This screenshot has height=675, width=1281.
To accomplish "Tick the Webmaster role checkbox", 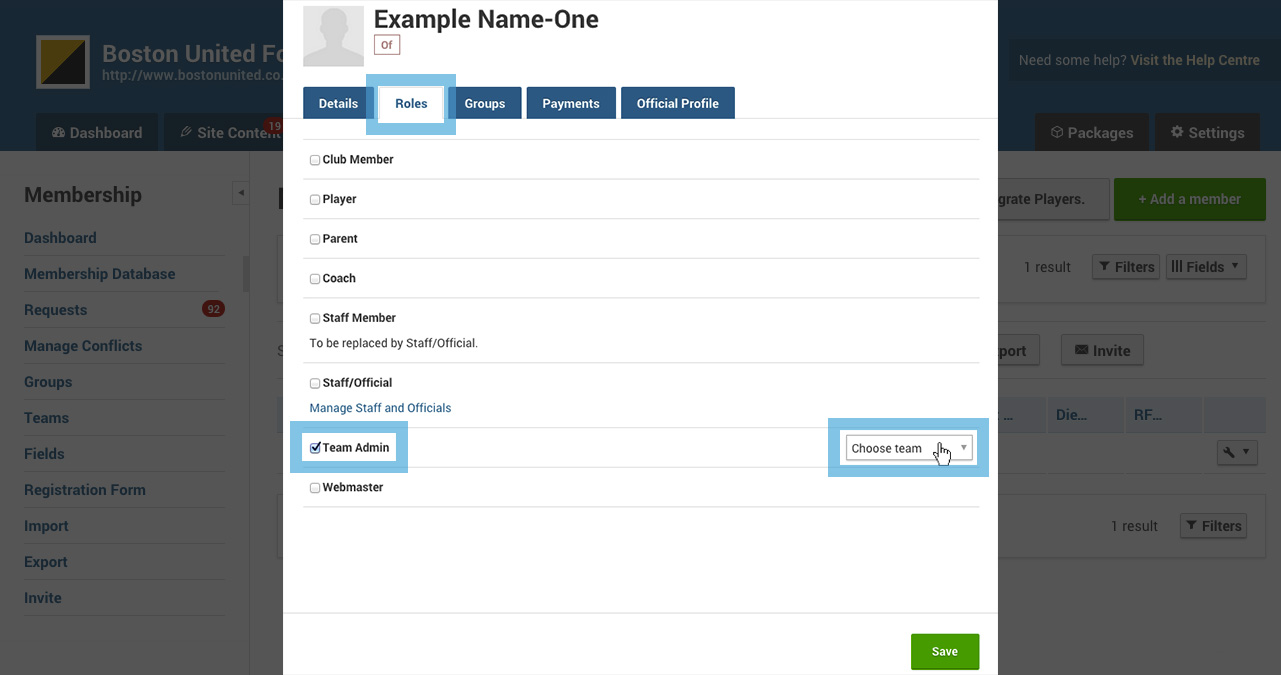I will point(315,488).
